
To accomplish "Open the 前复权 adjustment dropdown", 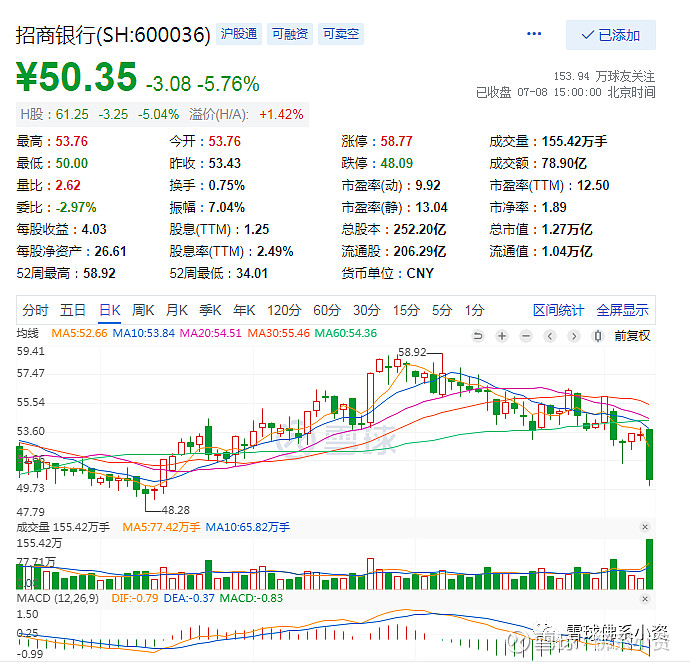I will tap(632, 336).
